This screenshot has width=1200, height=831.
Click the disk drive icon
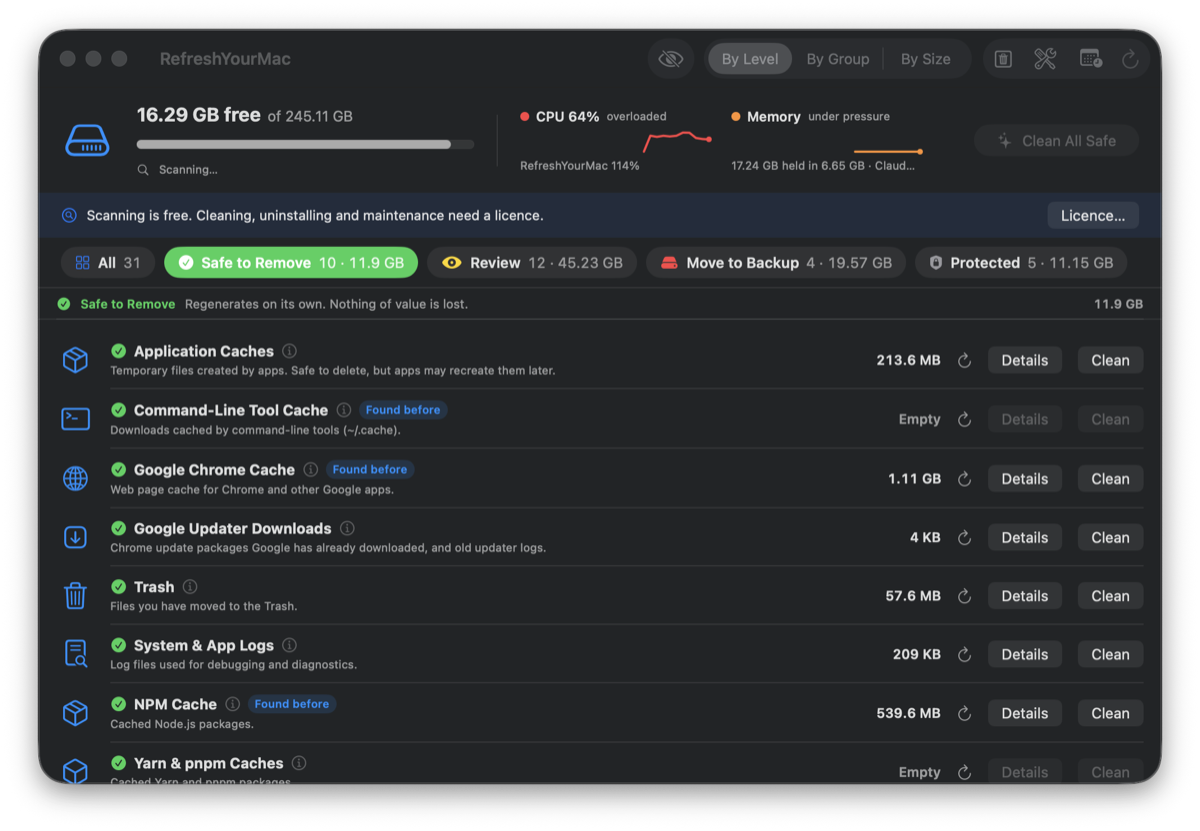(87, 140)
